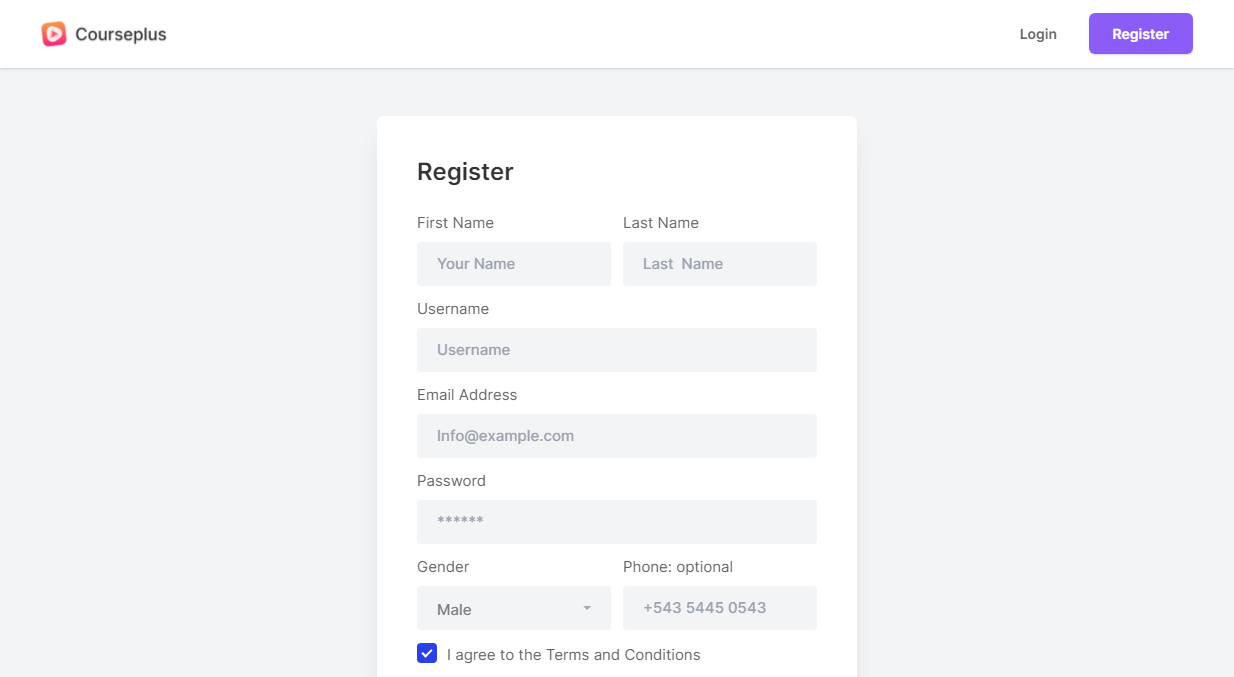The image size is (1234, 677).
Task: Focus the First Name input field
Action: click(514, 264)
